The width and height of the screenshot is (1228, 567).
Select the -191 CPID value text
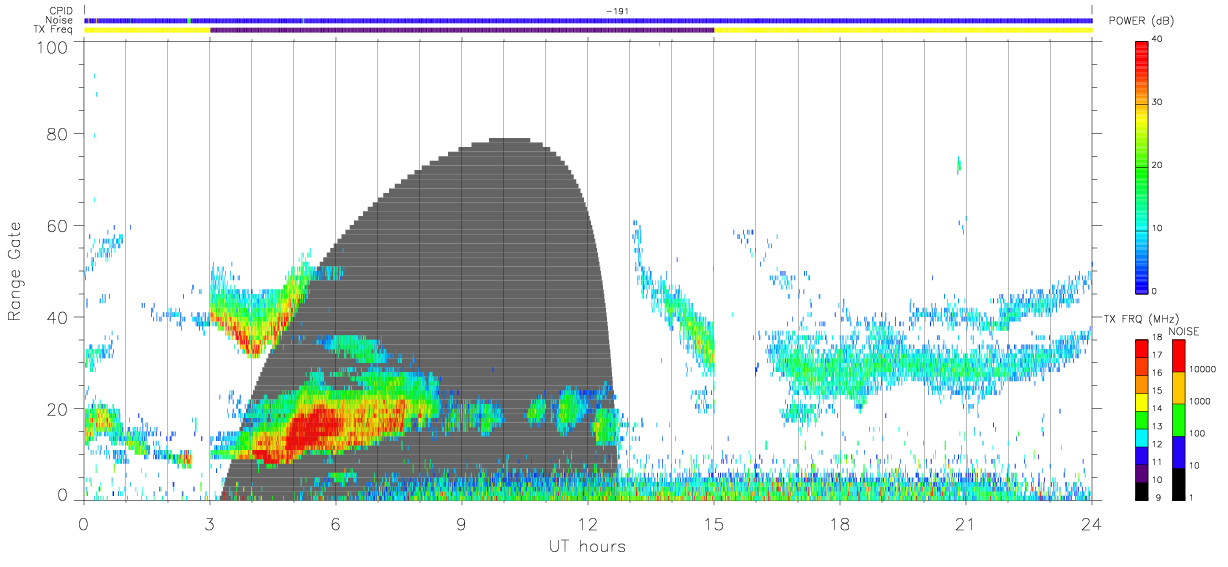(617, 11)
